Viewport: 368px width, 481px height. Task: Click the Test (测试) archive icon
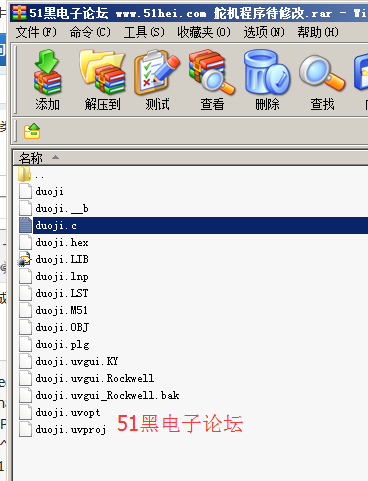tap(157, 72)
